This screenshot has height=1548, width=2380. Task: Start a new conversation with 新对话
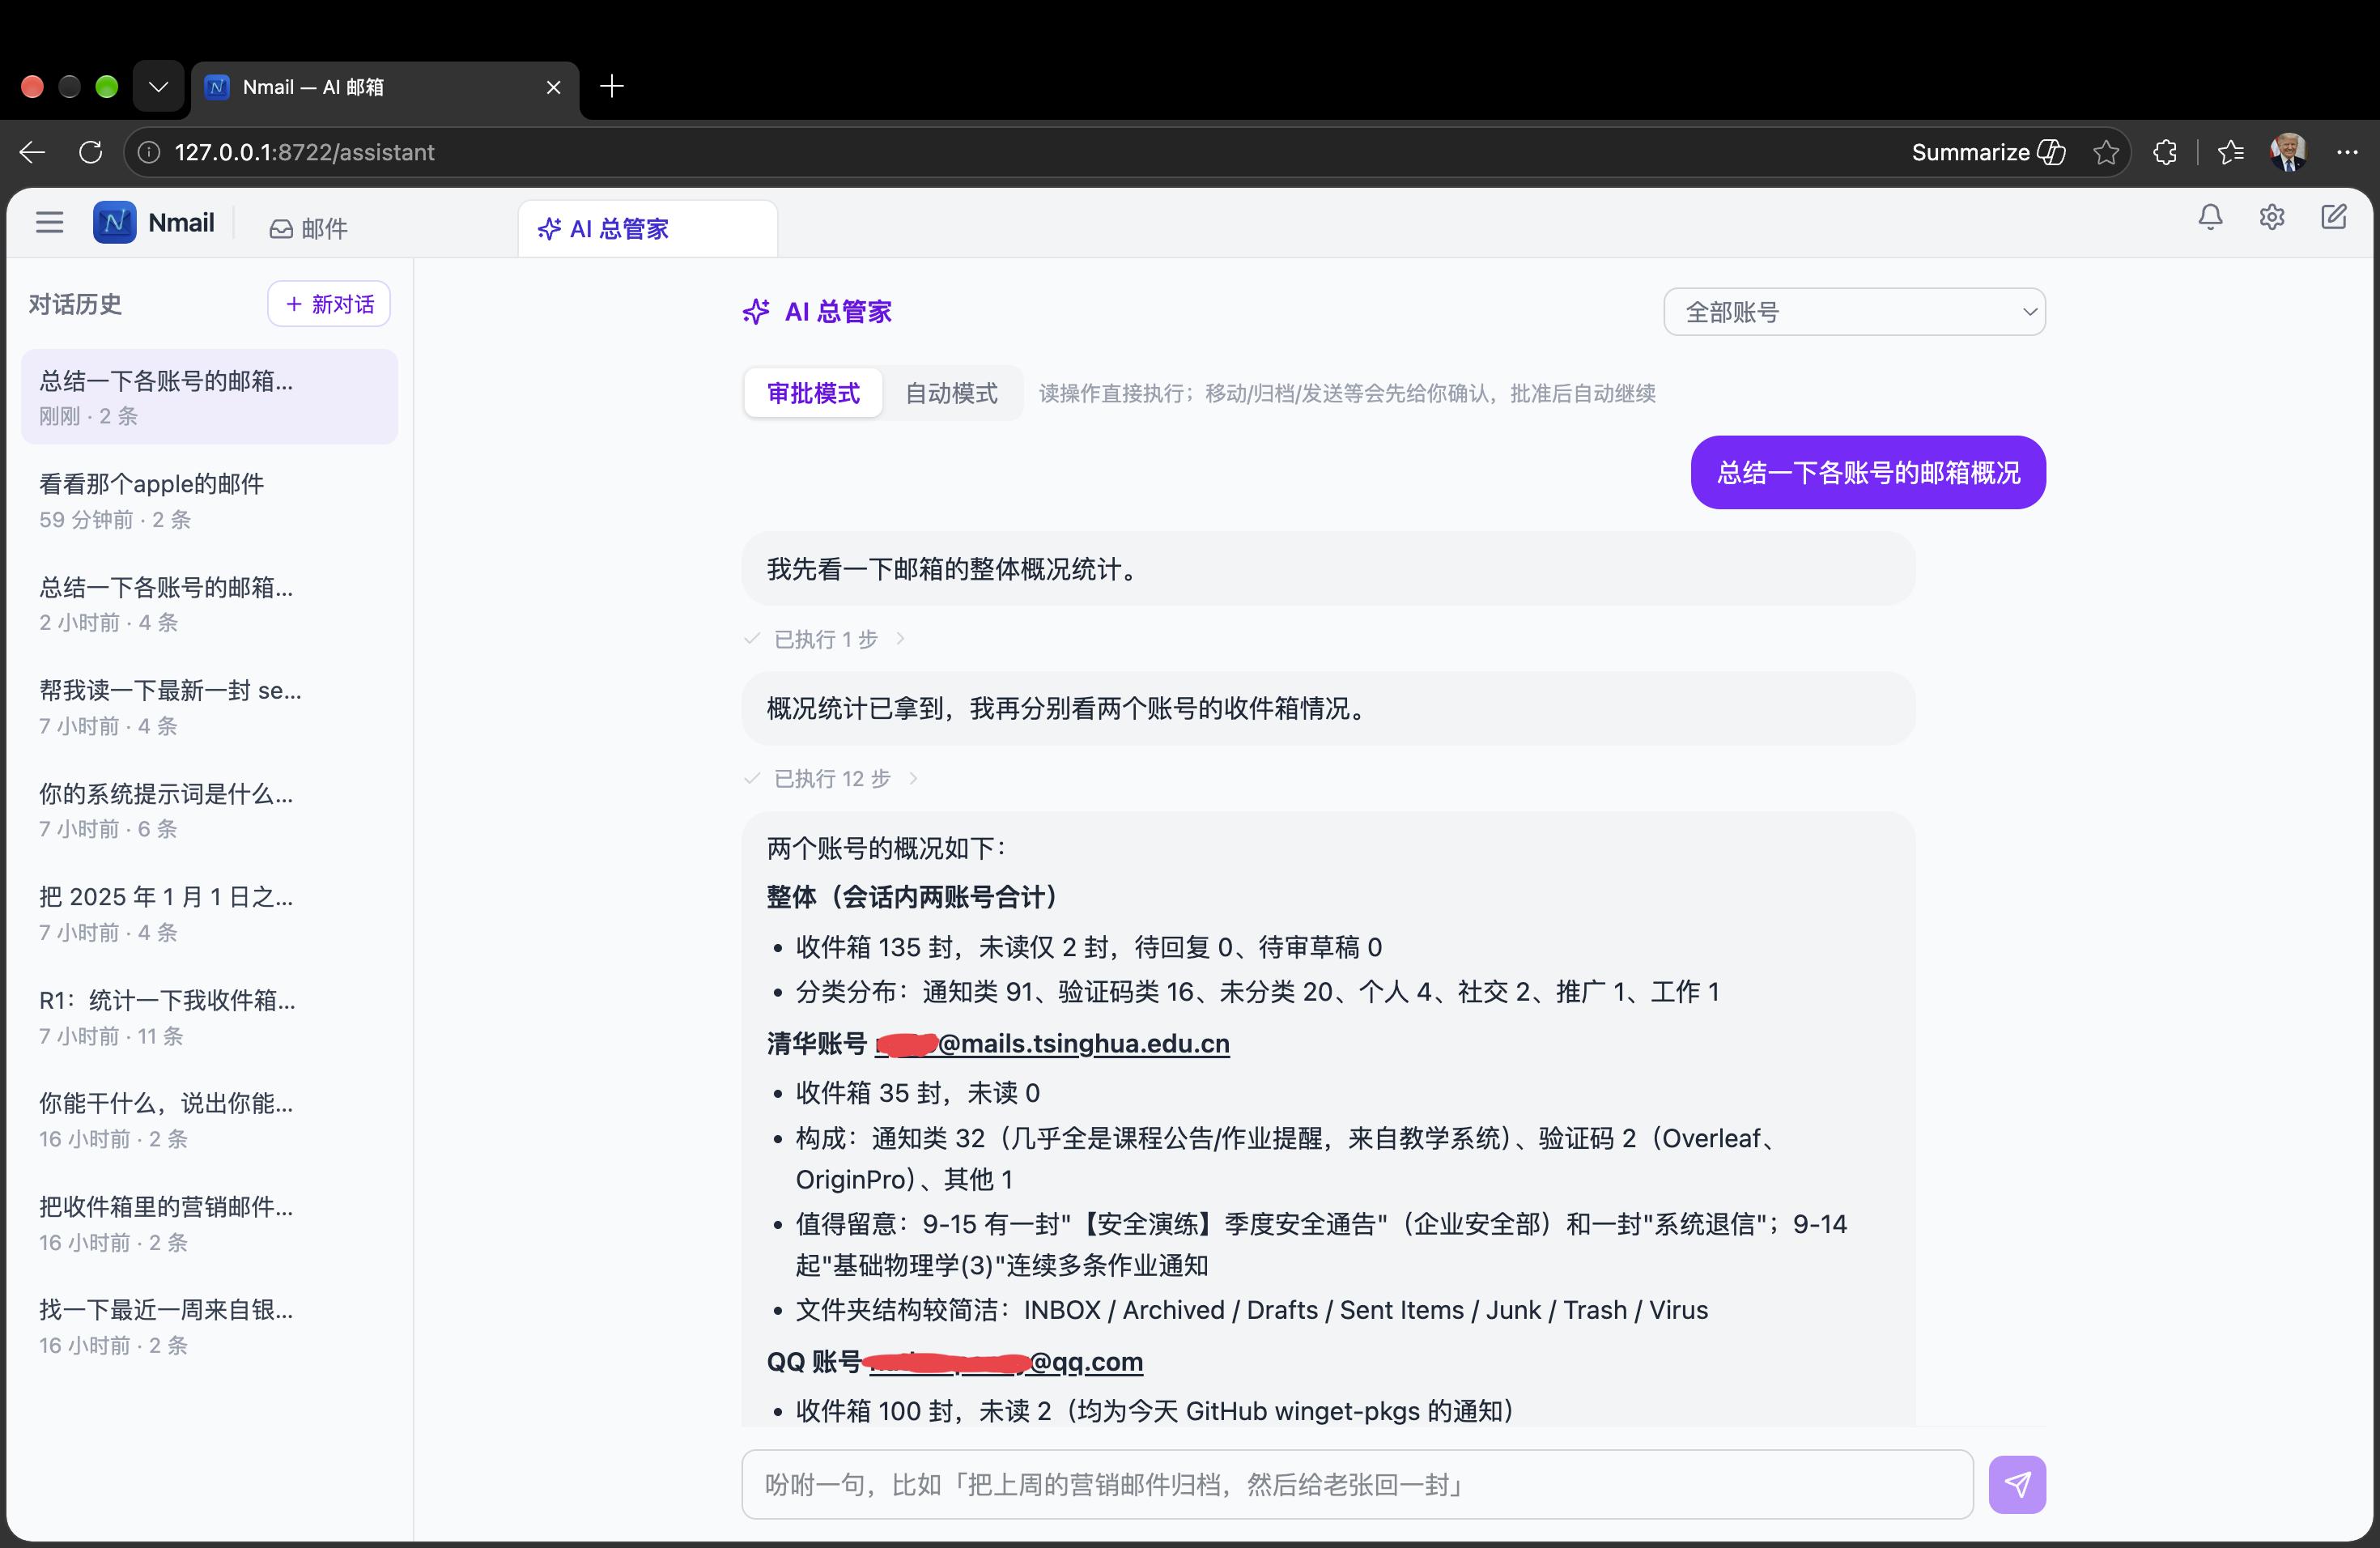[x=329, y=304]
